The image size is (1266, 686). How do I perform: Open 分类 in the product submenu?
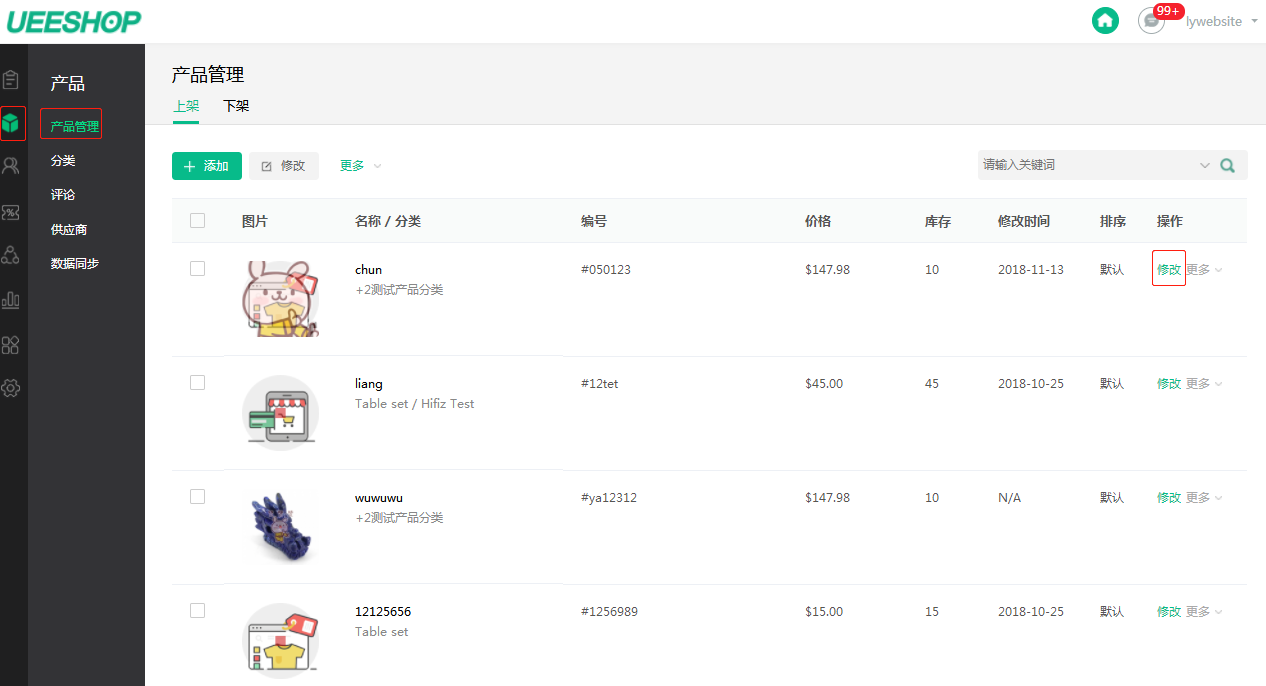tap(63, 161)
